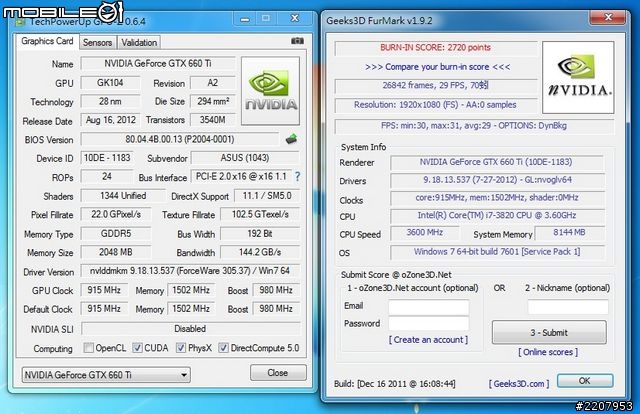The image size is (640, 414).
Task: Click the System Memory 8144 MB value
Action: click(569, 233)
